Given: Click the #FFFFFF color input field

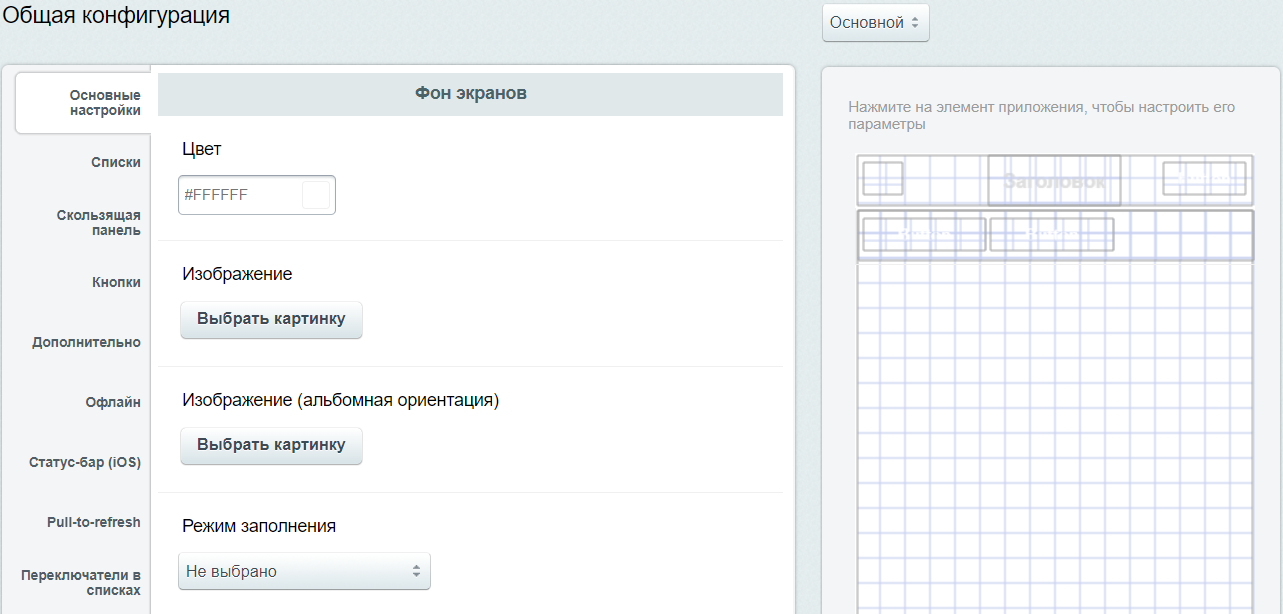Looking at the screenshot, I should [x=240, y=195].
